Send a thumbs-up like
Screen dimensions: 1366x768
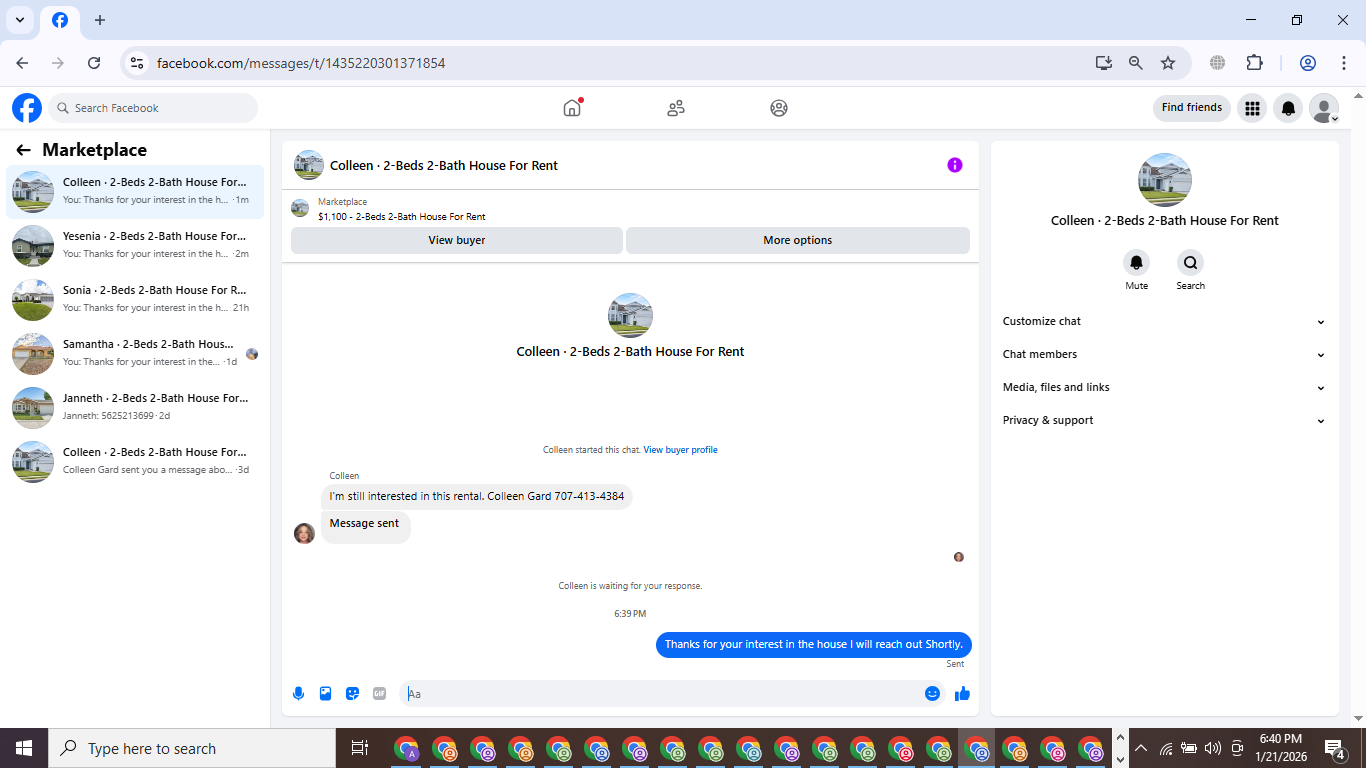pyautogui.click(x=962, y=693)
